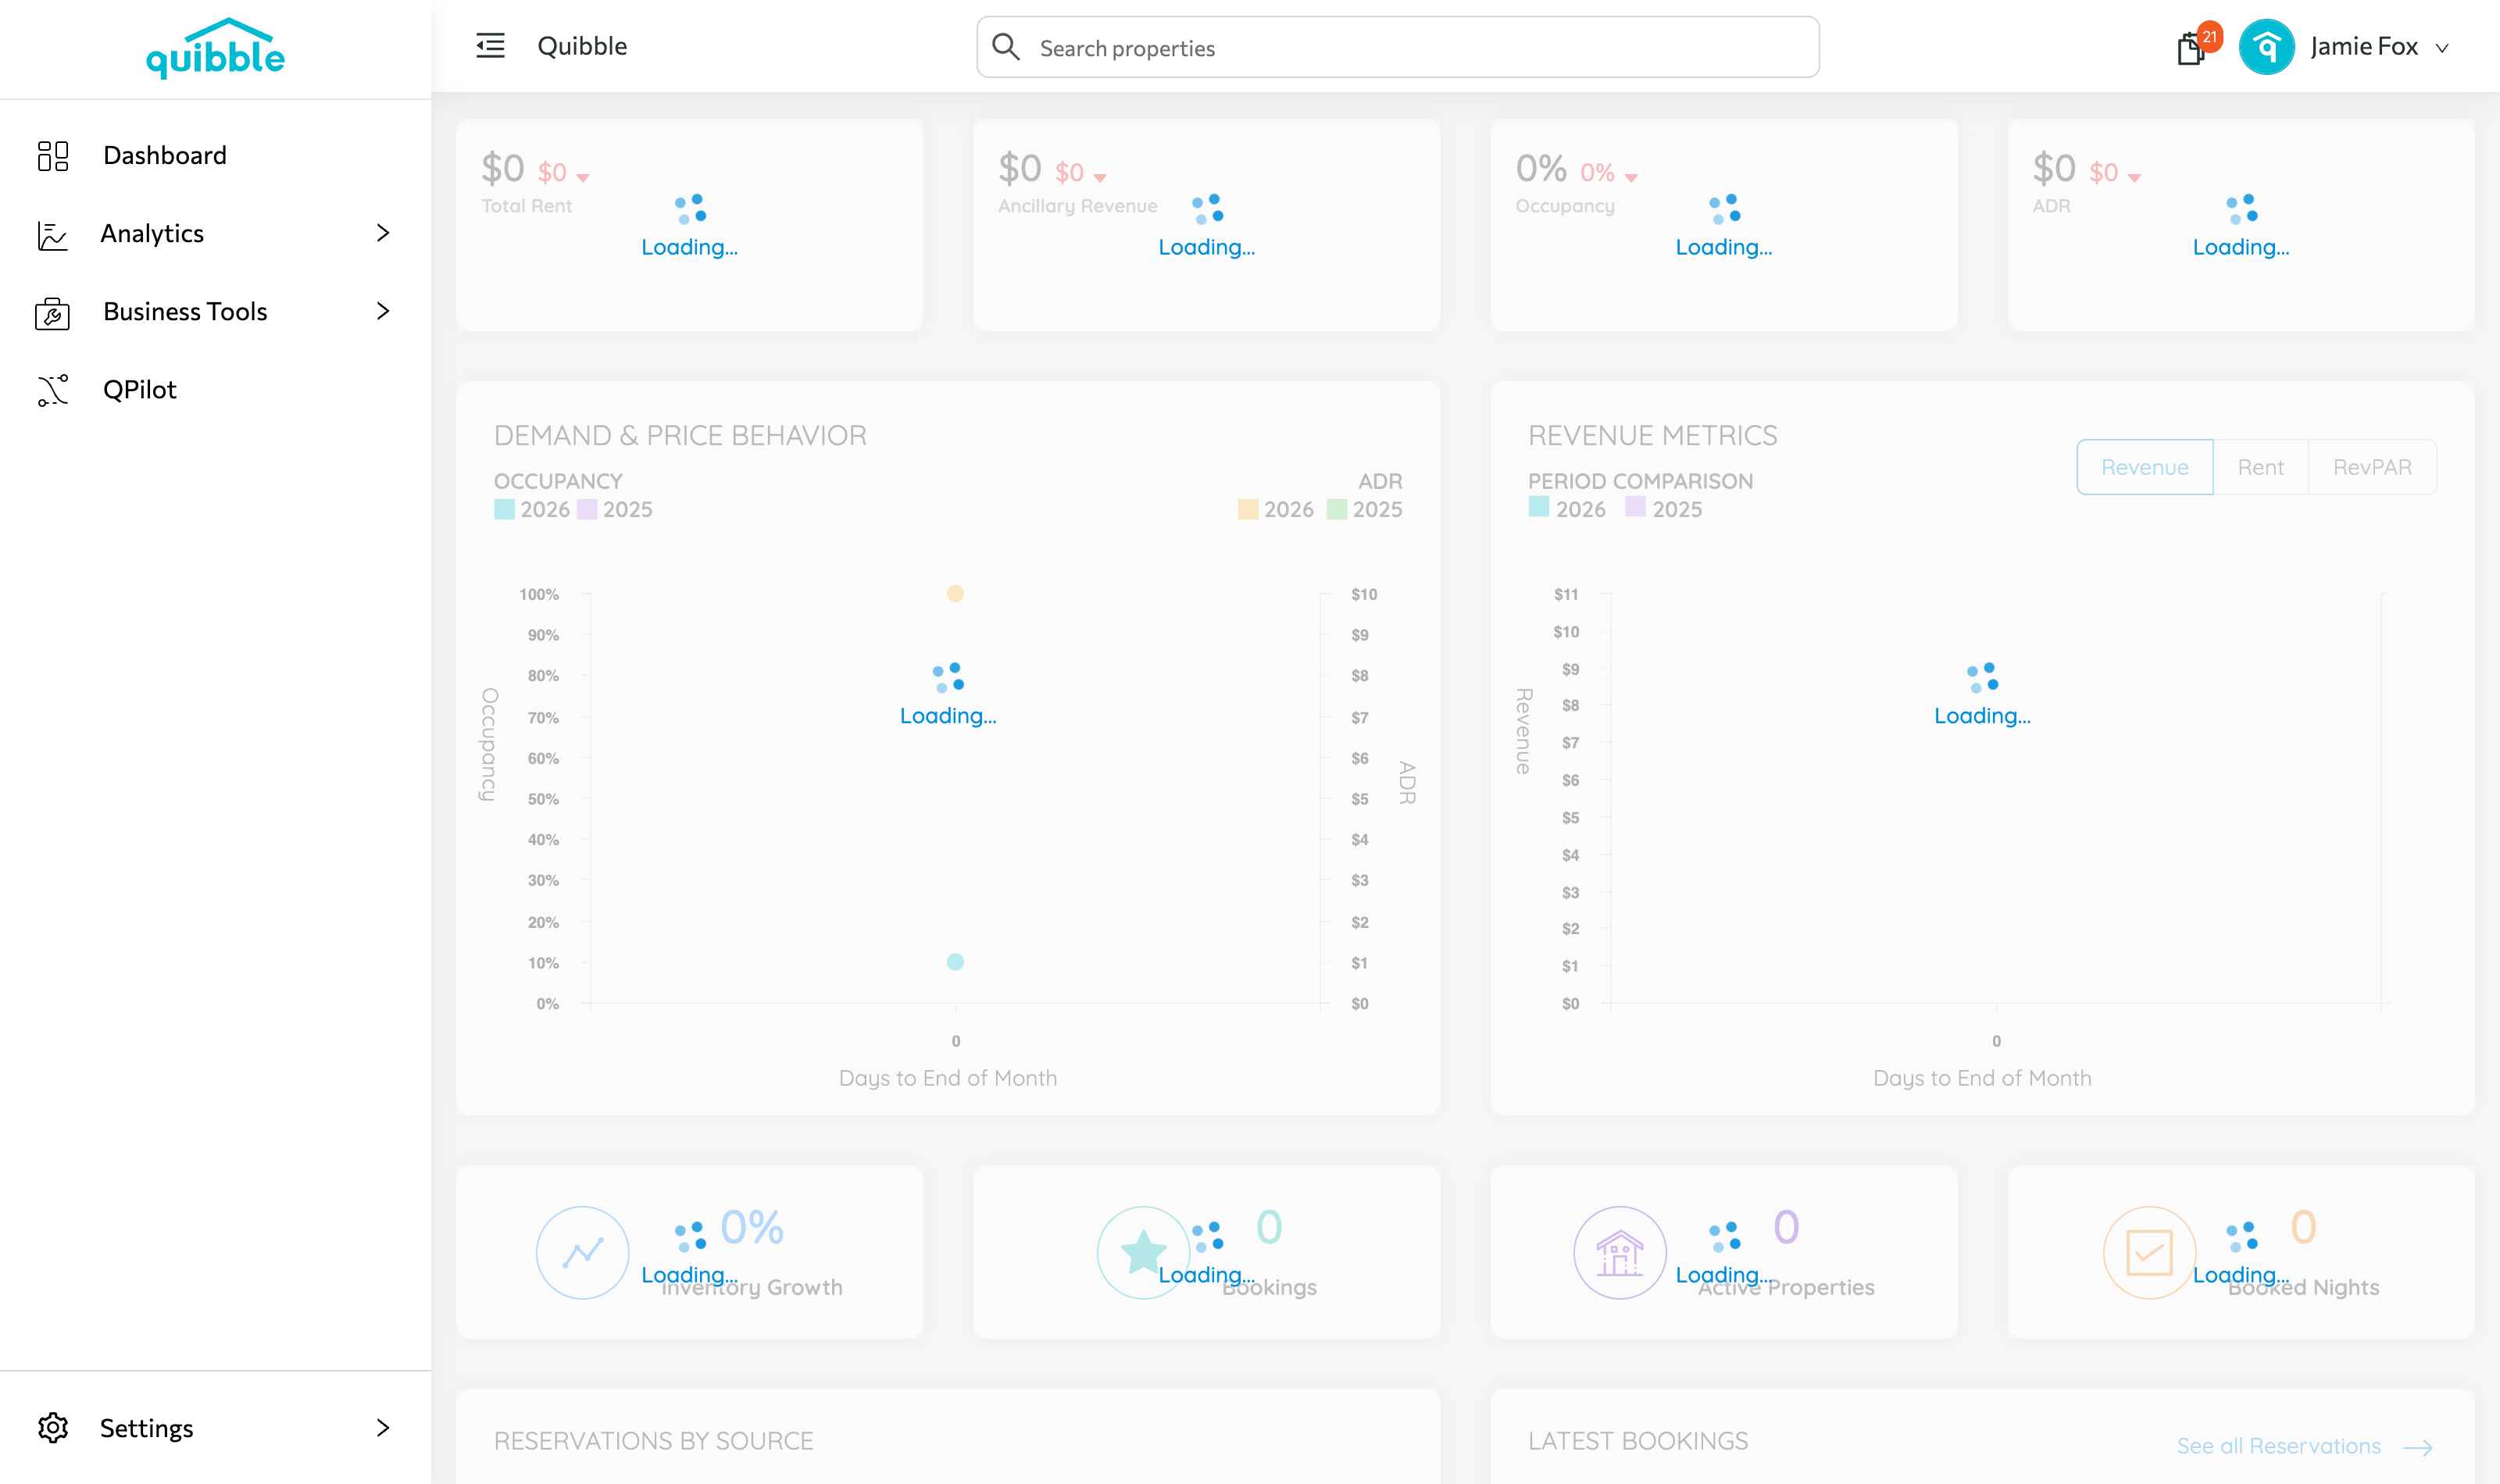Click the Total Rent label
2500x1484 pixels.
[x=527, y=206]
